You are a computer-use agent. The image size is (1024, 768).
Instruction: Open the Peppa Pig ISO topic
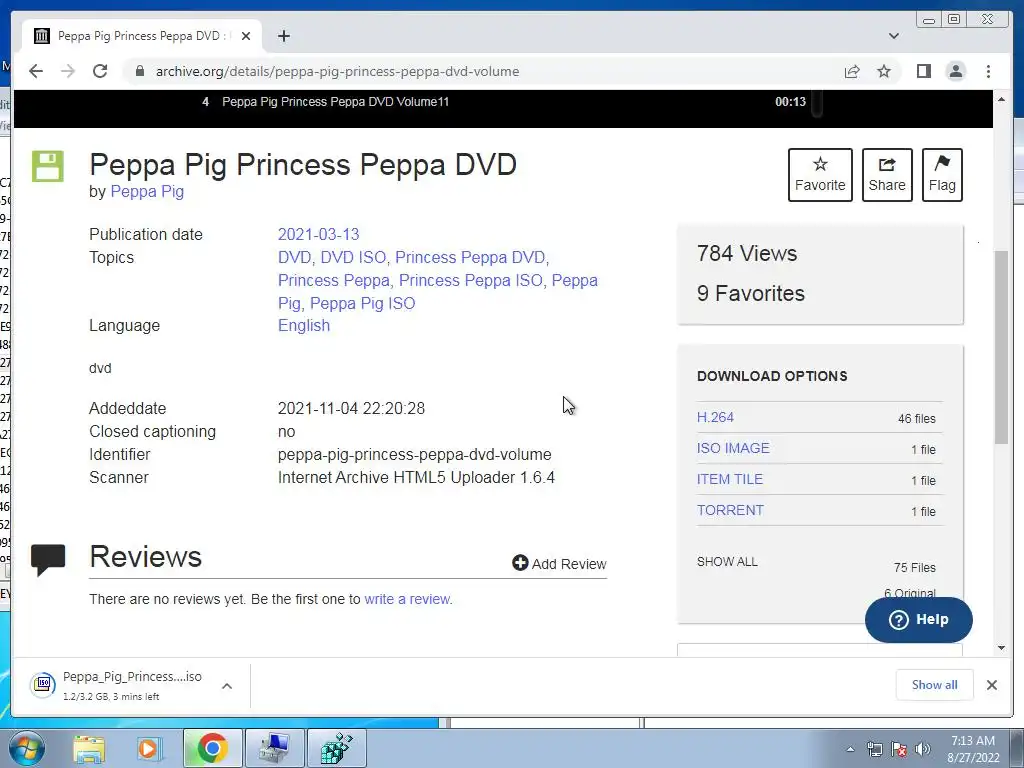click(x=362, y=303)
